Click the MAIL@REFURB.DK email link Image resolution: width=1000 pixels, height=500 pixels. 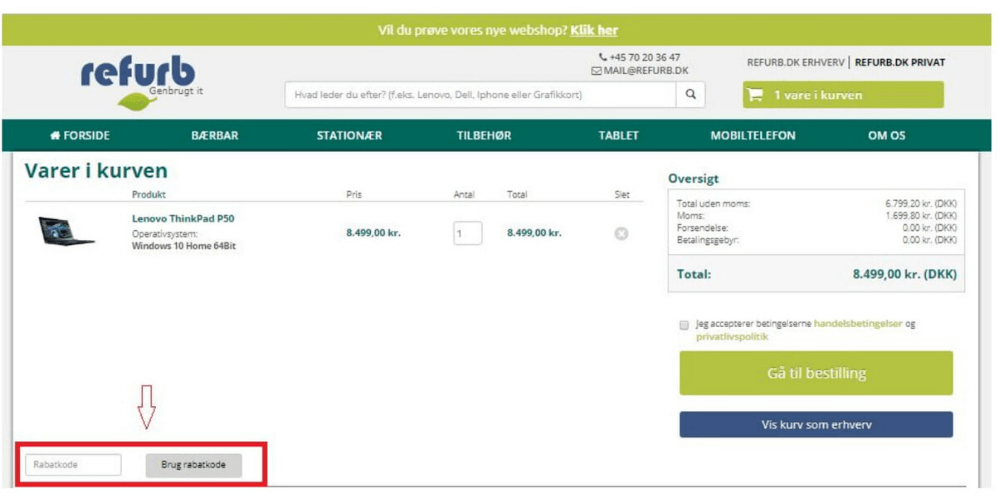coord(646,71)
